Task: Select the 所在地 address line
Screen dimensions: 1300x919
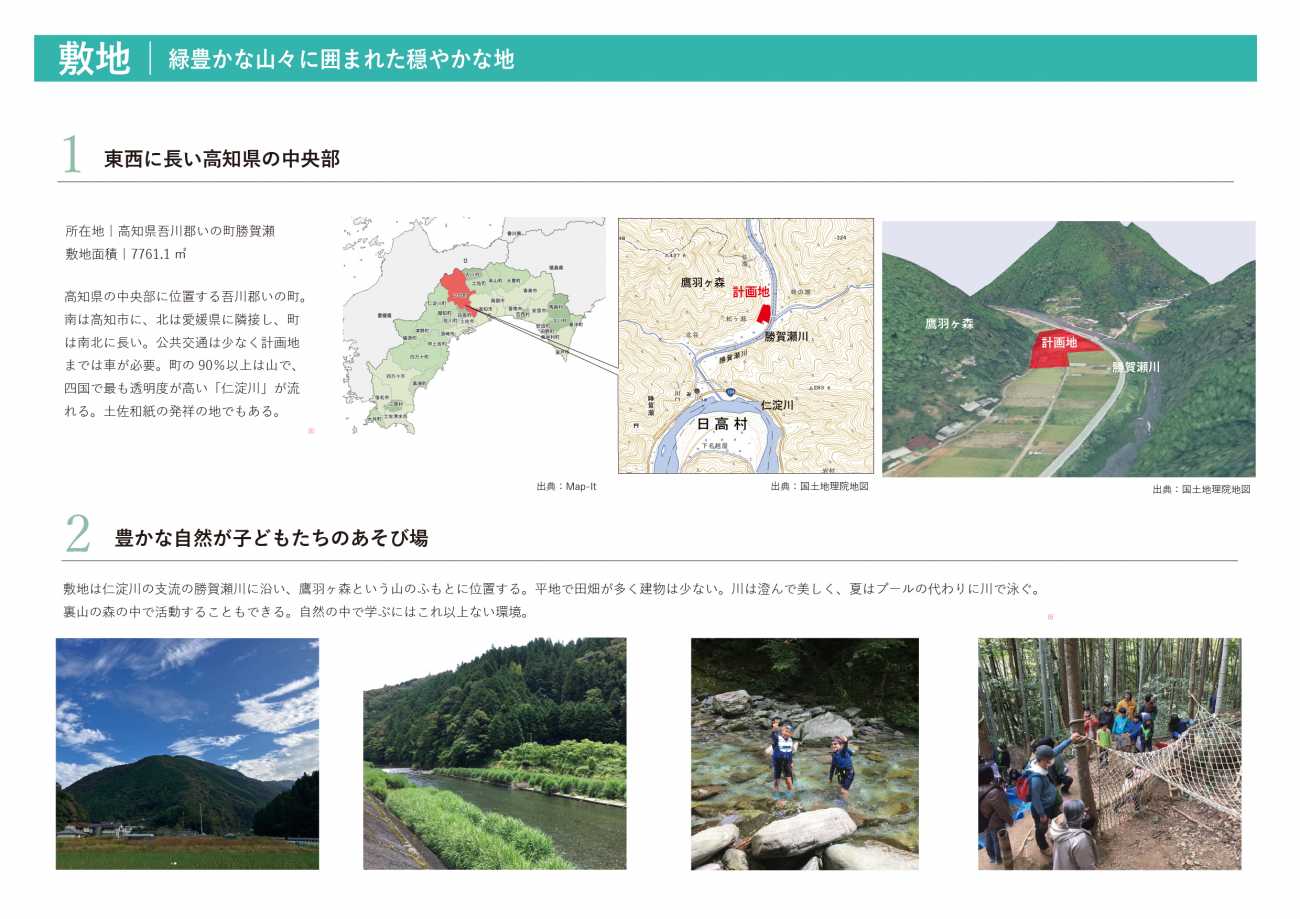Action: click(x=170, y=230)
